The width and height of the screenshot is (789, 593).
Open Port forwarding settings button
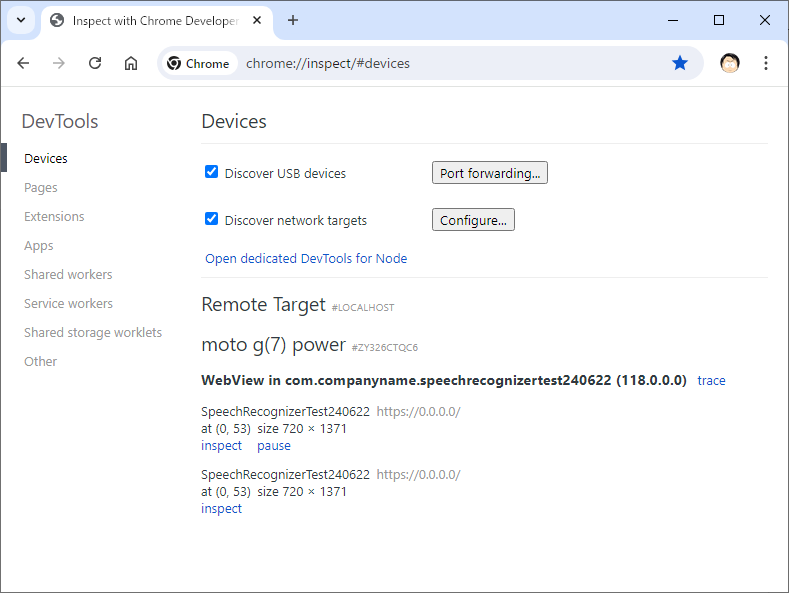(x=490, y=173)
